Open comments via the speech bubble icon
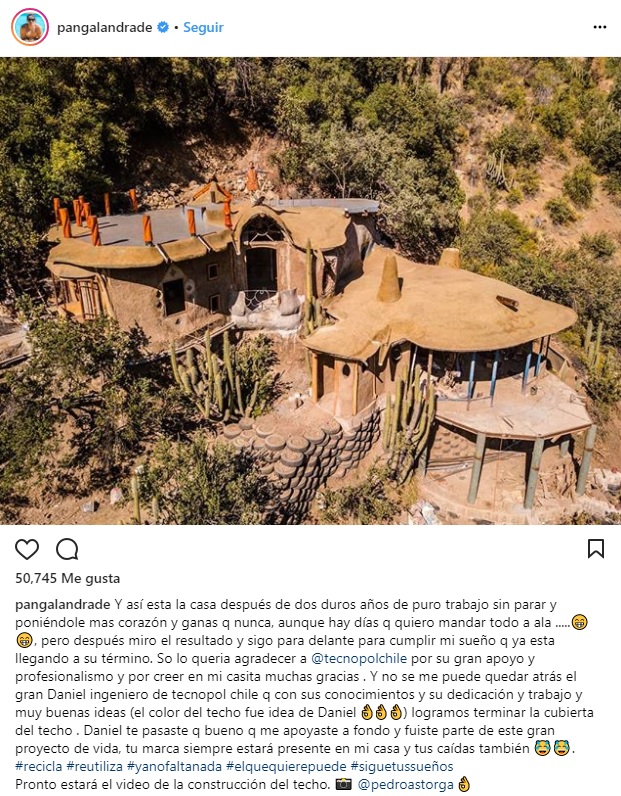The width and height of the screenshot is (621, 796). [x=67, y=549]
